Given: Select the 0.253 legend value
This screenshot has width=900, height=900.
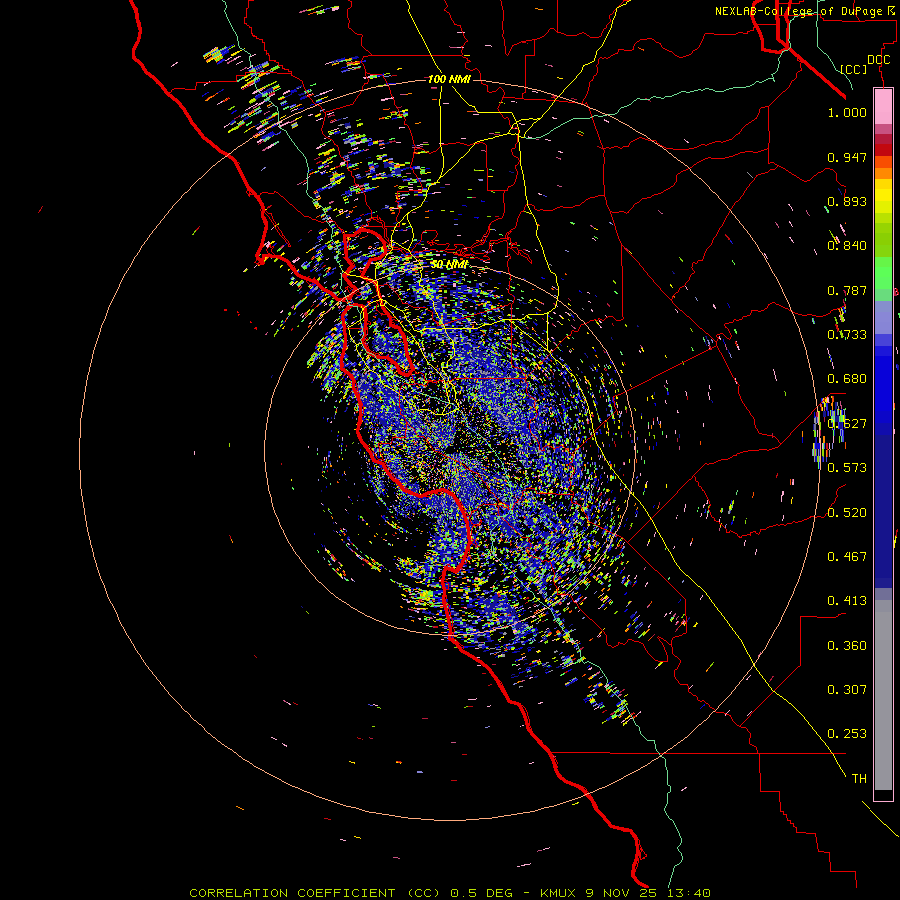Looking at the screenshot, I should 847,734.
